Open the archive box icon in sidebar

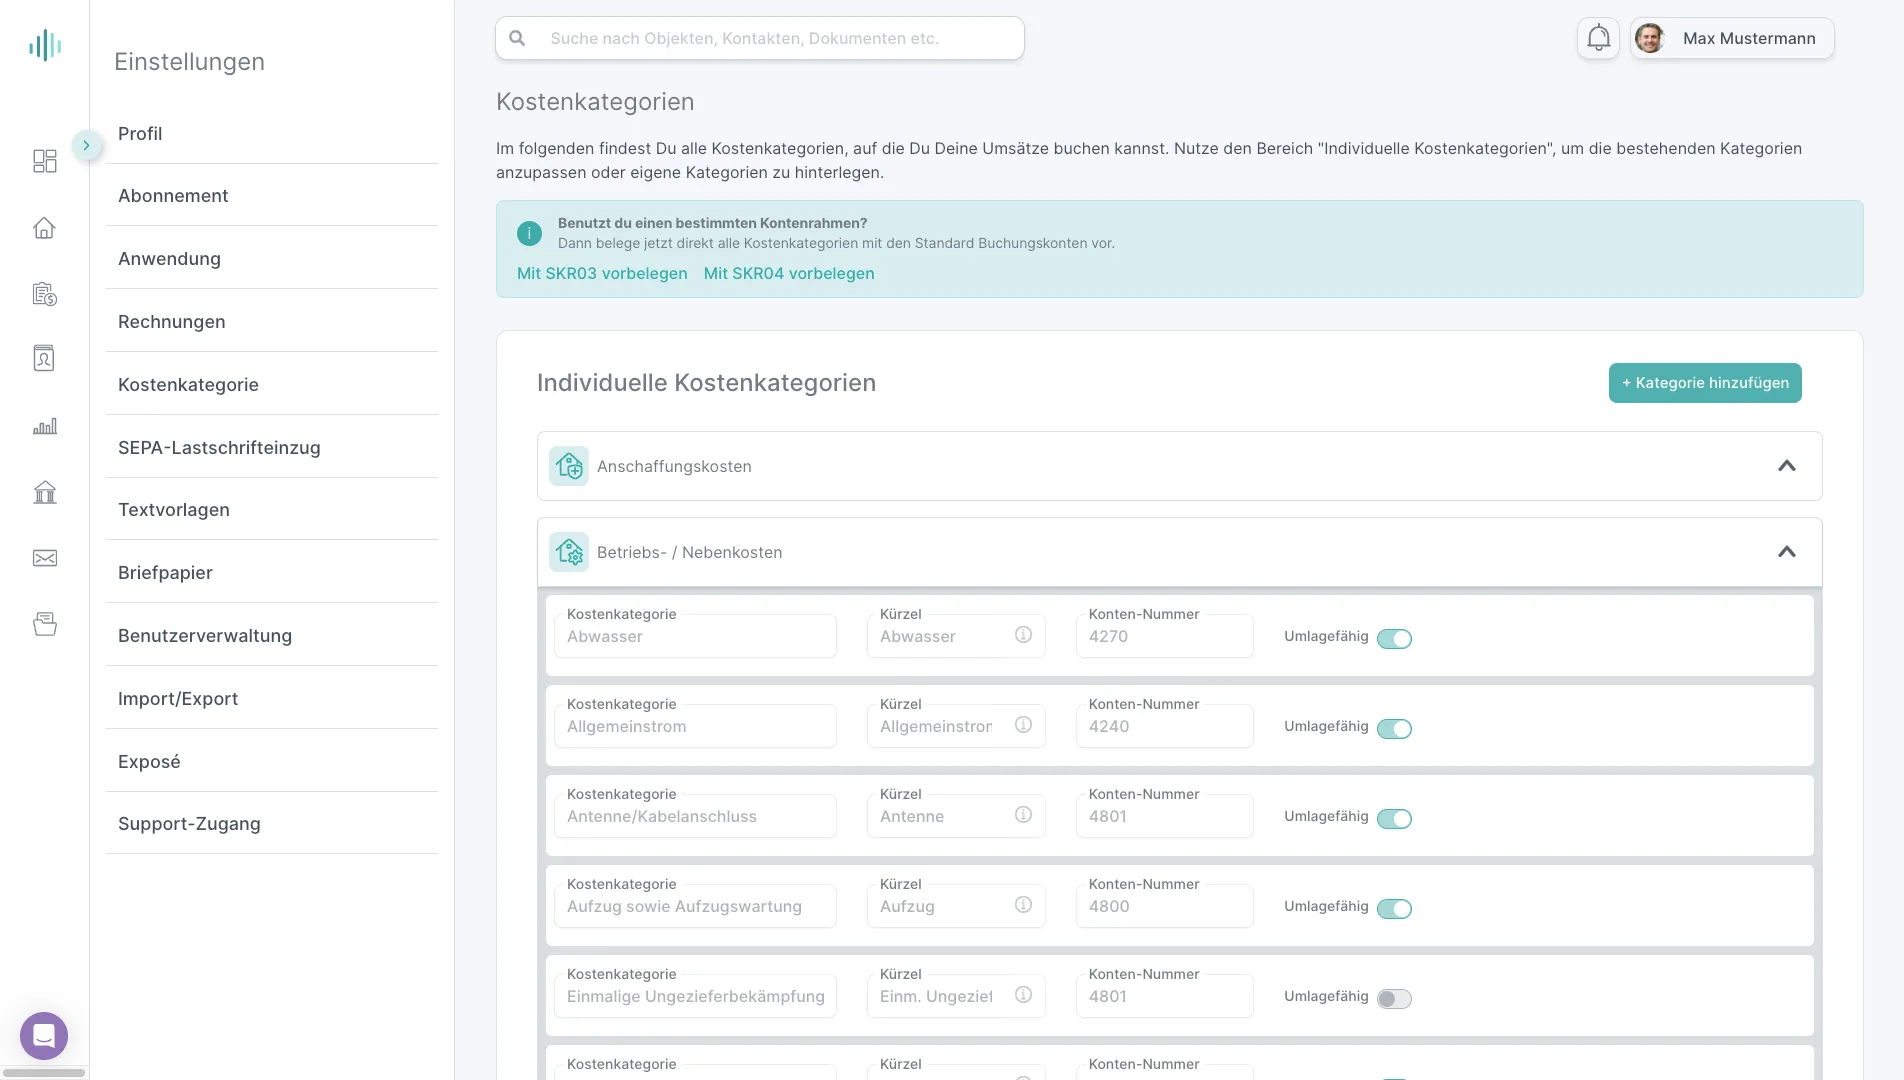45,624
